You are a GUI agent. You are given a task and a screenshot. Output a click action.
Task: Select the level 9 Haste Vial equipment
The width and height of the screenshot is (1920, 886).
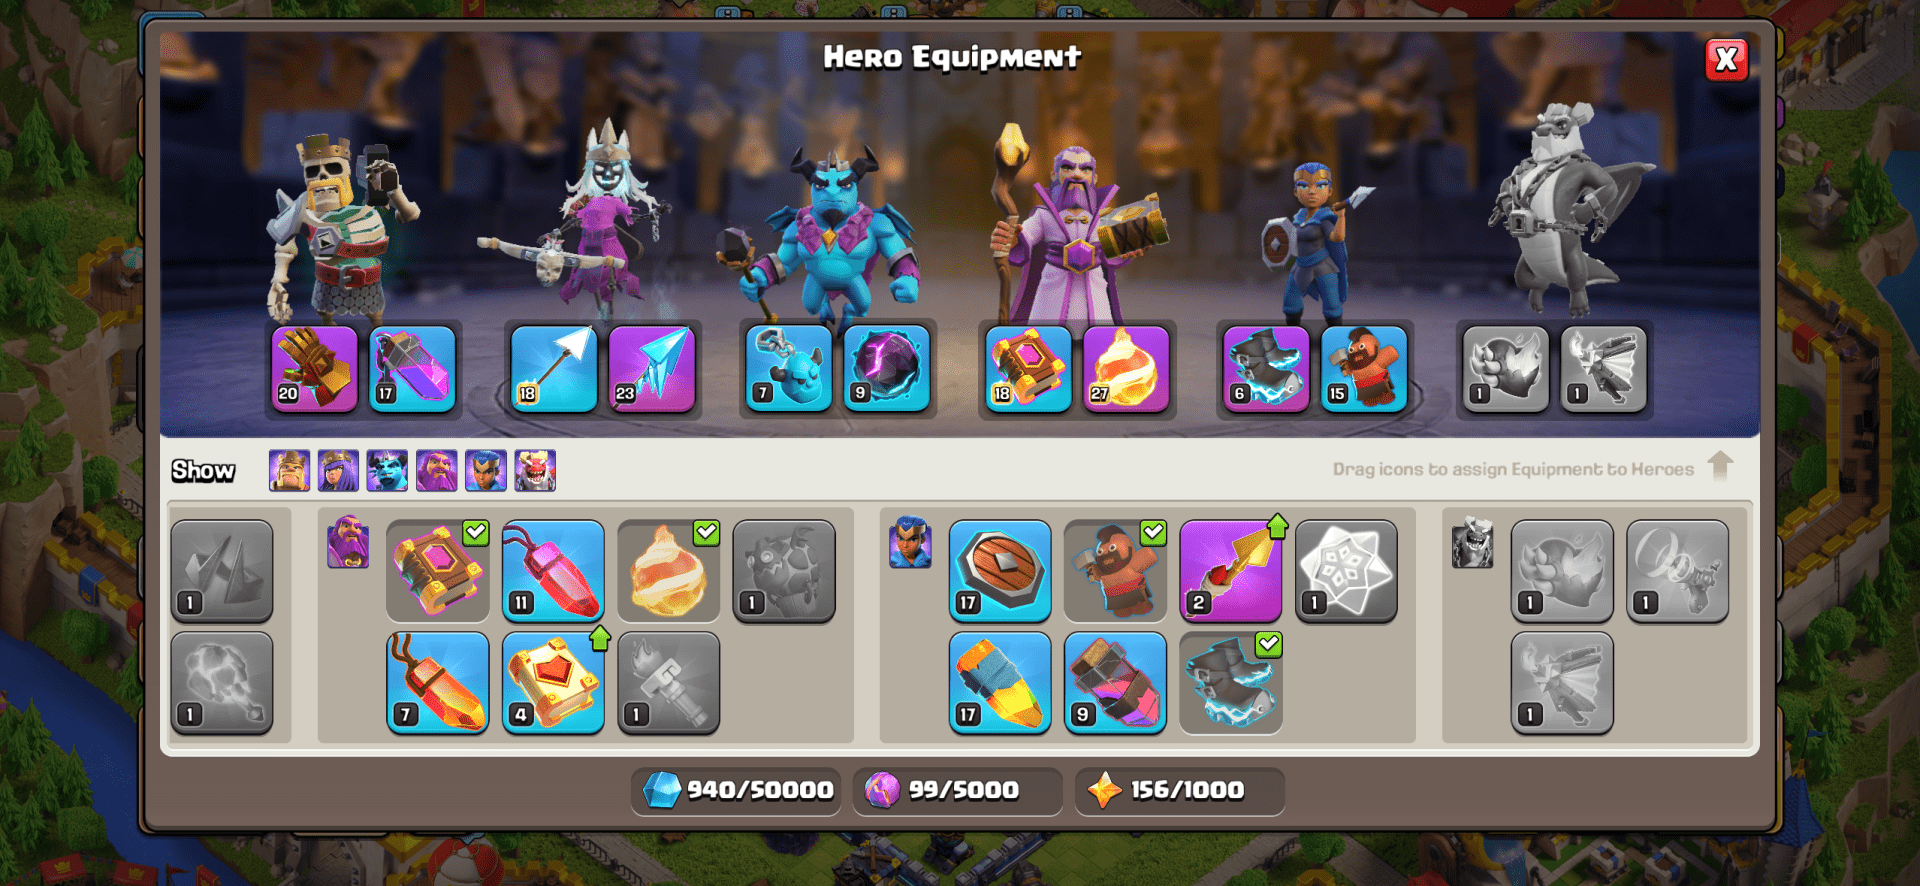click(x=1115, y=683)
